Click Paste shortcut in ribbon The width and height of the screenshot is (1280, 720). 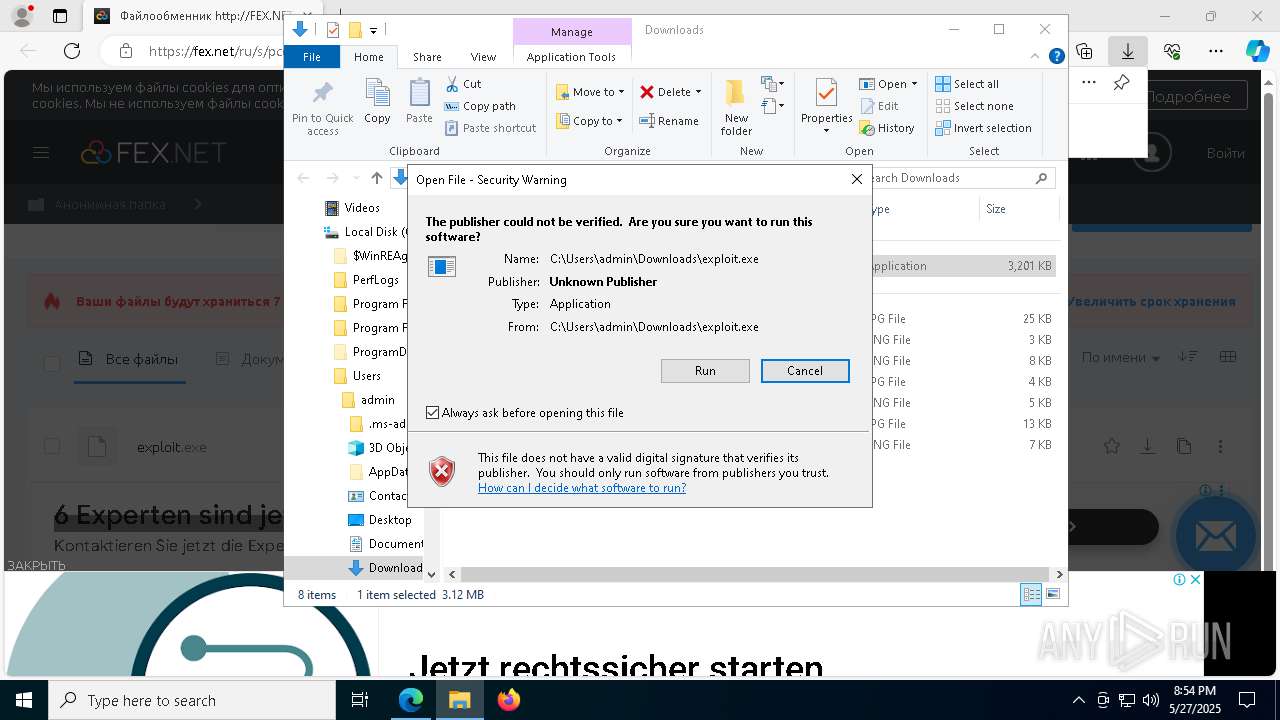click(x=491, y=128)
